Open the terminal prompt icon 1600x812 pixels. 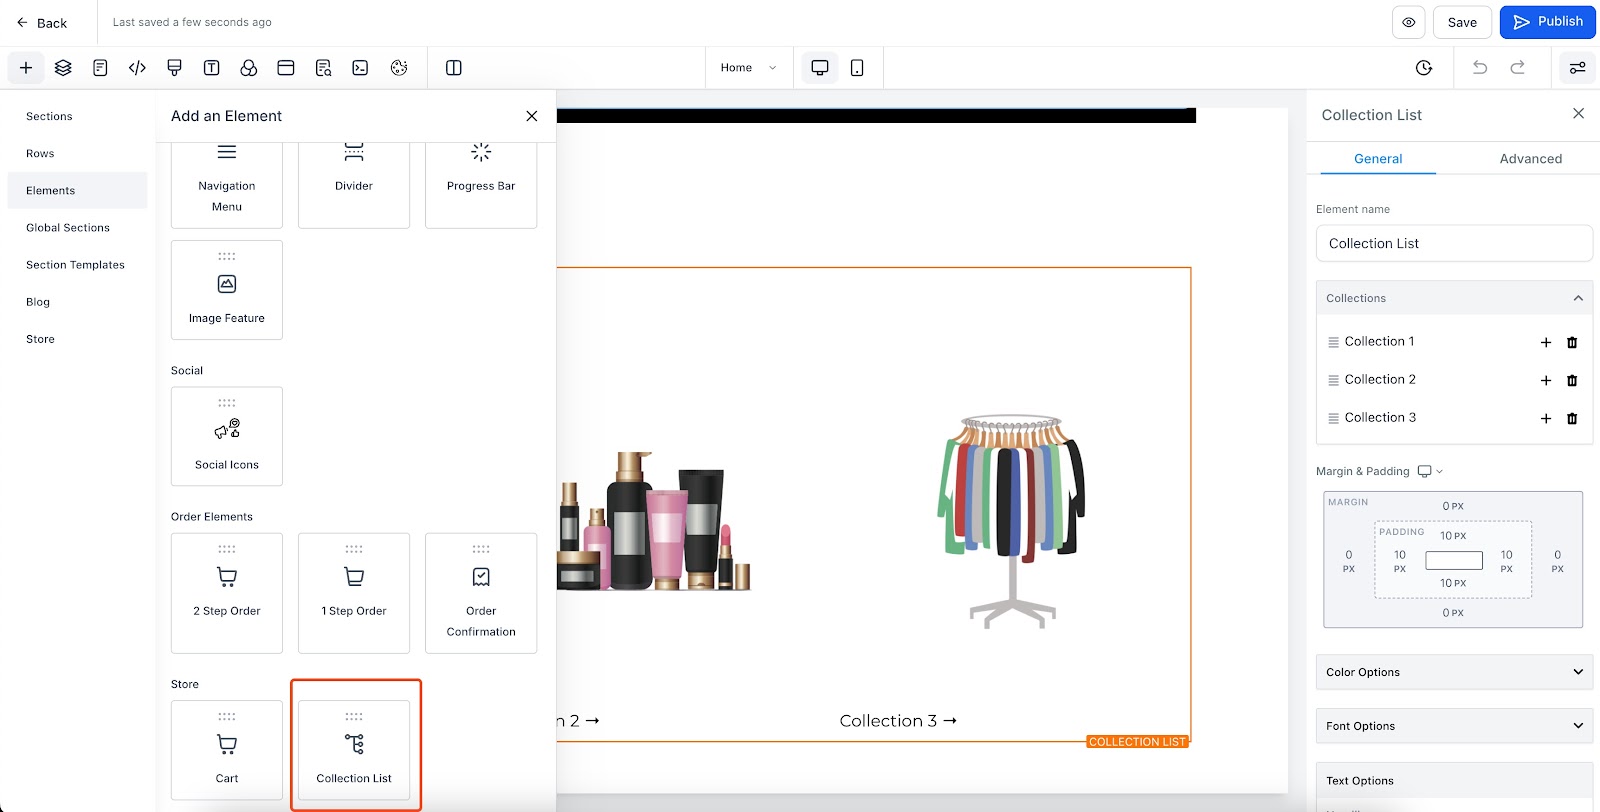click(360, 68)
